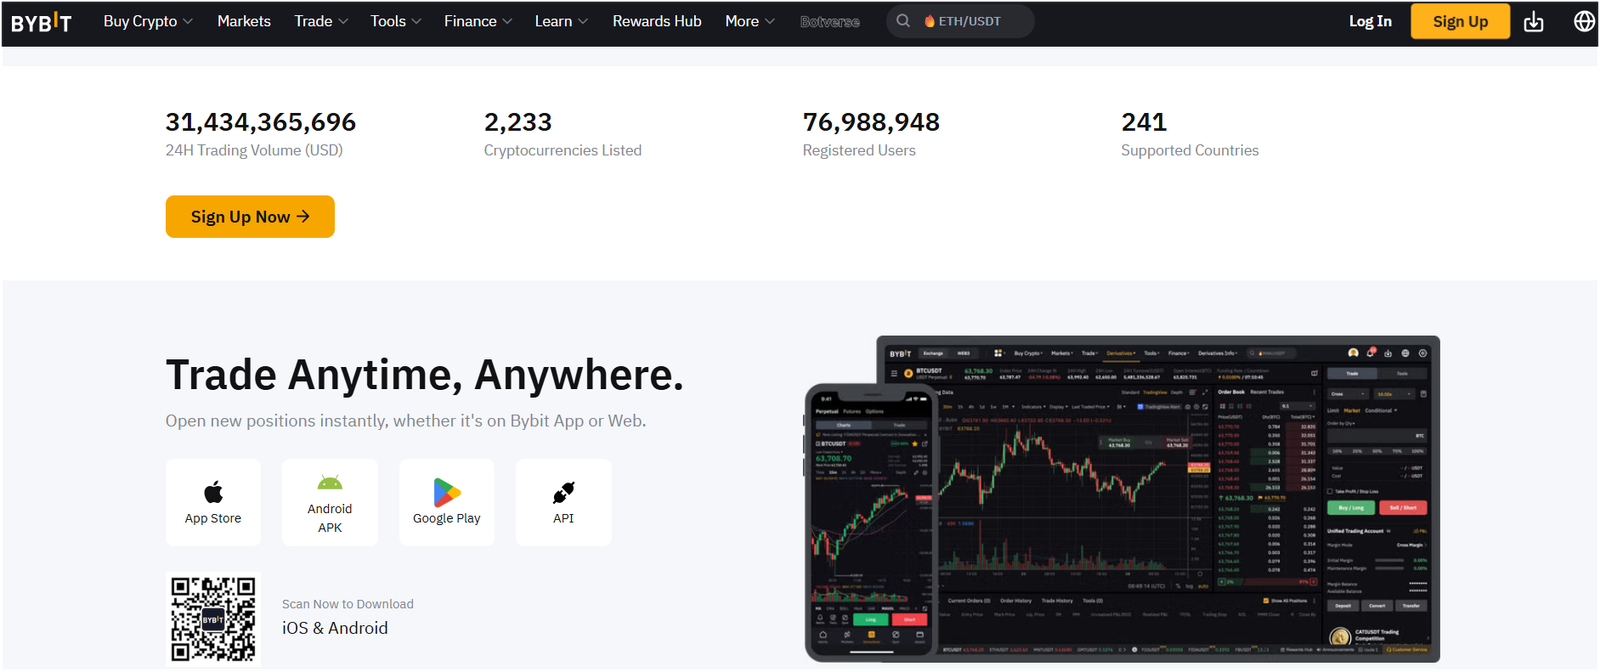The width and height of the screenshot is (1600, 672).
Task: Open the globe language selector icon
Action: tap(1584, 21)
